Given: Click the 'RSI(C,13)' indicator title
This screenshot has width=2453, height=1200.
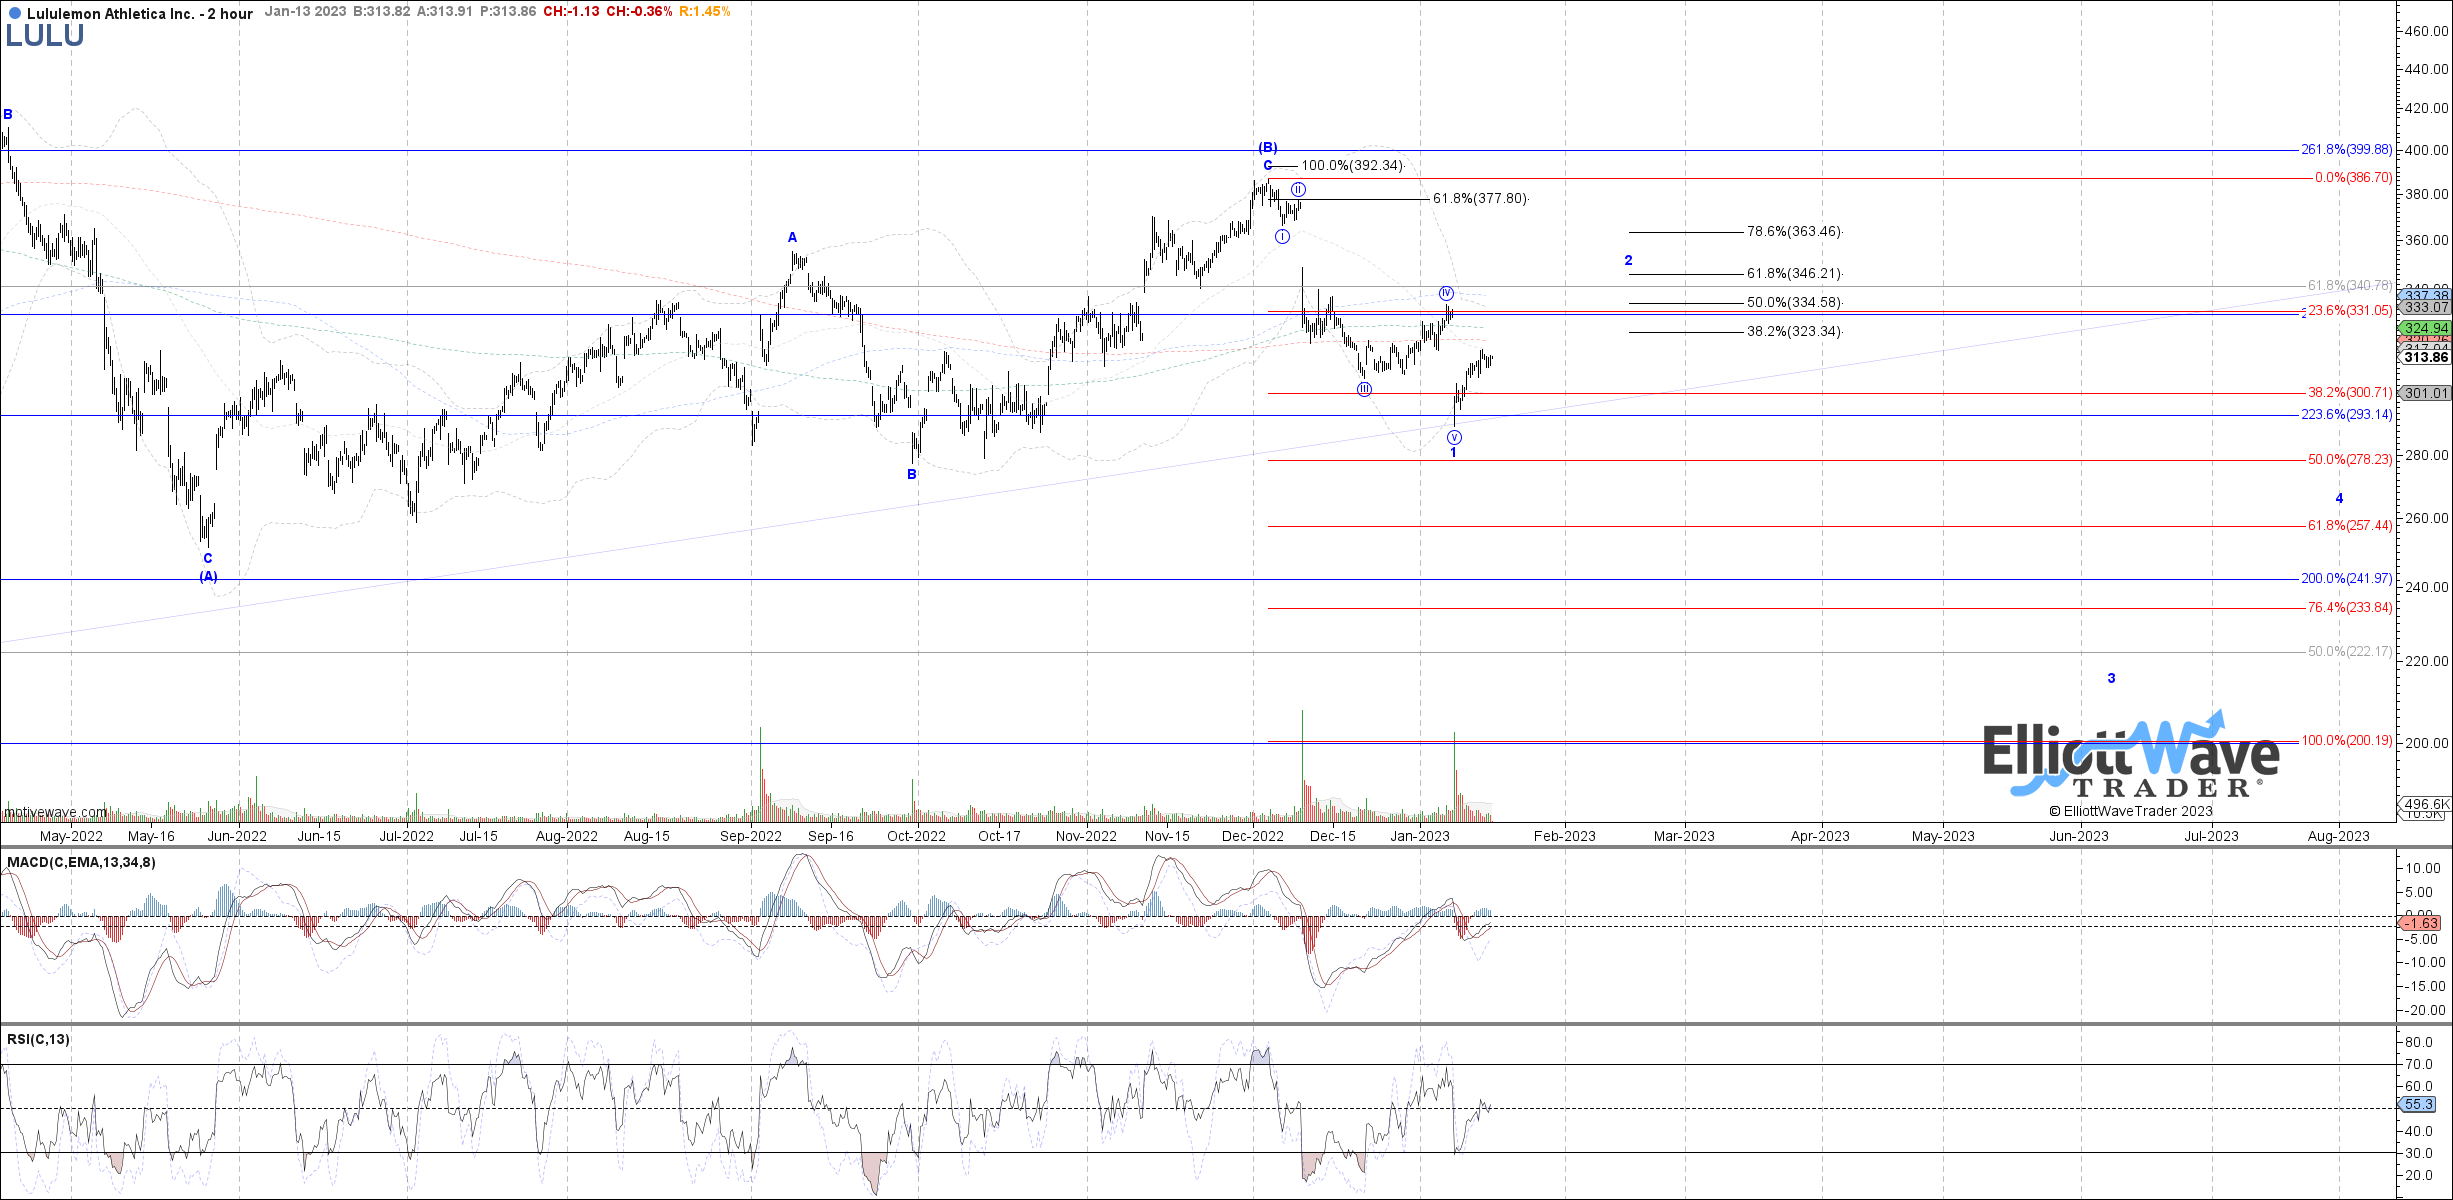Looking at the screenshot, I should [38, 1040].
